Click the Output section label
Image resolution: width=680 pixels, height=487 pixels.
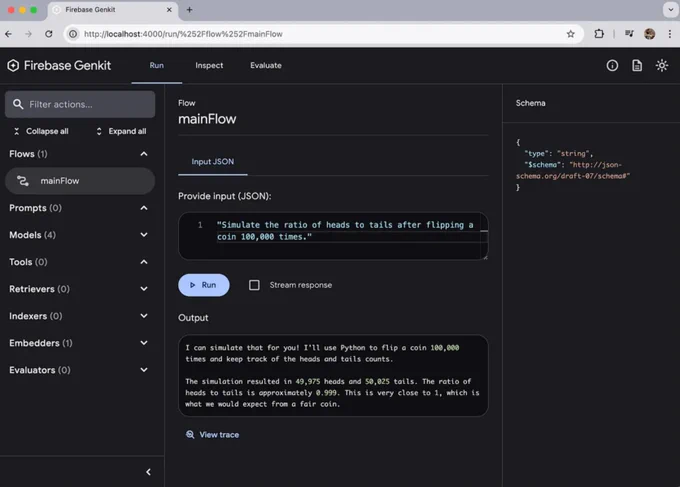pyautogui.click(x=193, y=318)
